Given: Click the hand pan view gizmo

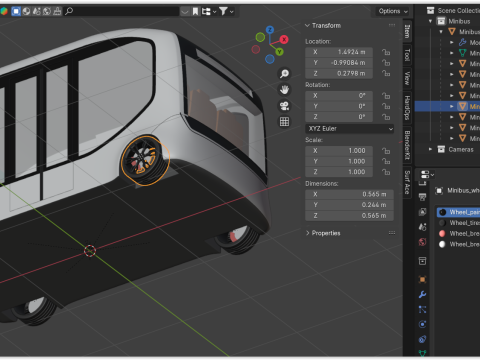Looking at the screenshot, I should click(284, 90).
